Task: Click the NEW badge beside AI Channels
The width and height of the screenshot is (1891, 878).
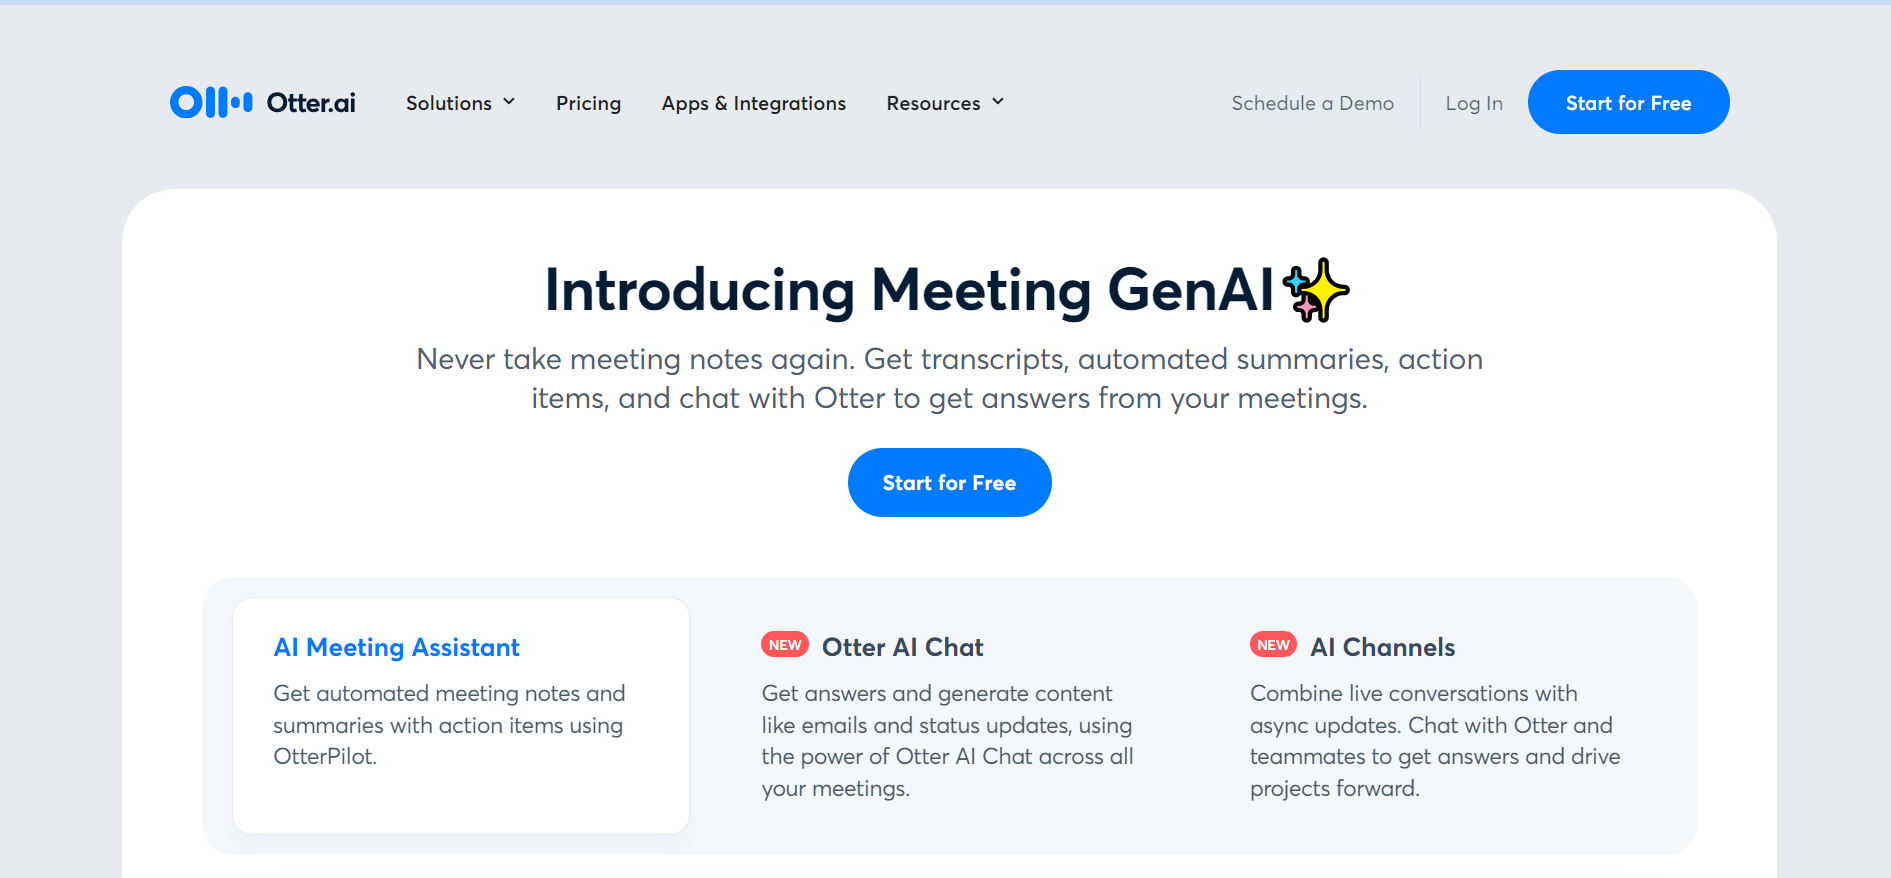Action: coord(1273,645)
